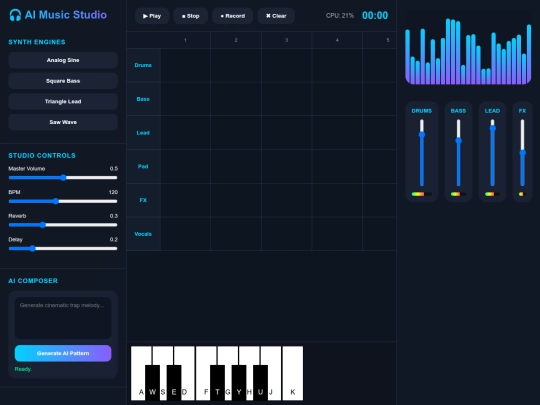Click bar 4 in the timeline header

tap(337, 40)
